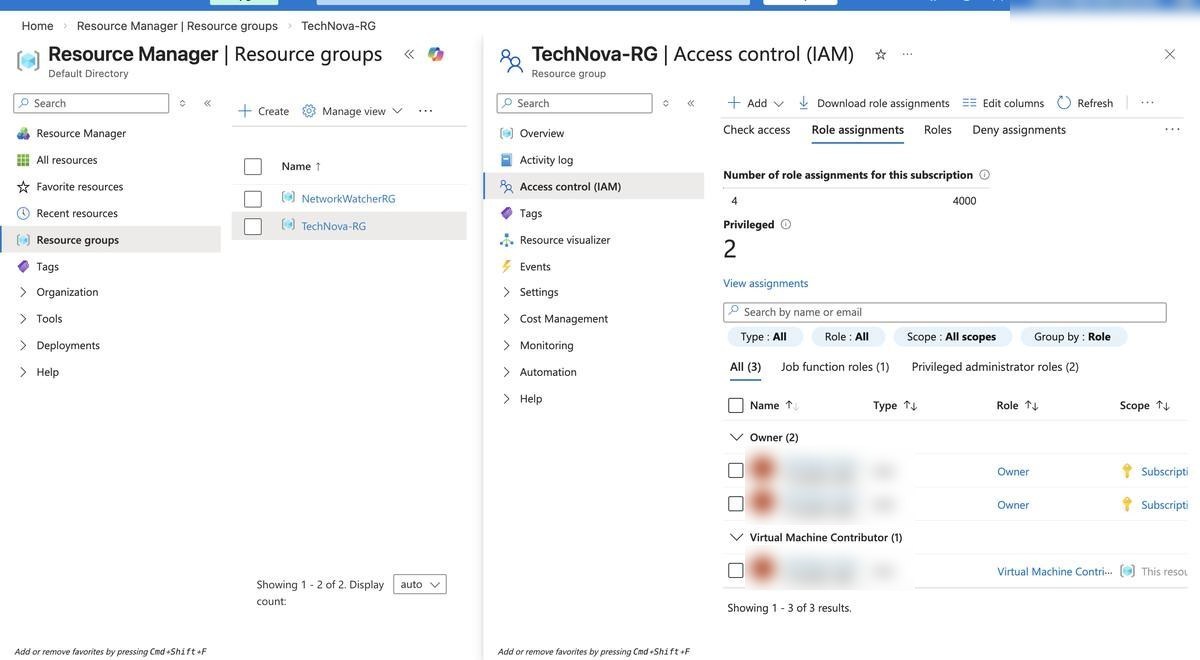Check the Virtual Machine Contributor row checkbox
This screenshot has width=1200, height=660.
(x=736, y=571)
